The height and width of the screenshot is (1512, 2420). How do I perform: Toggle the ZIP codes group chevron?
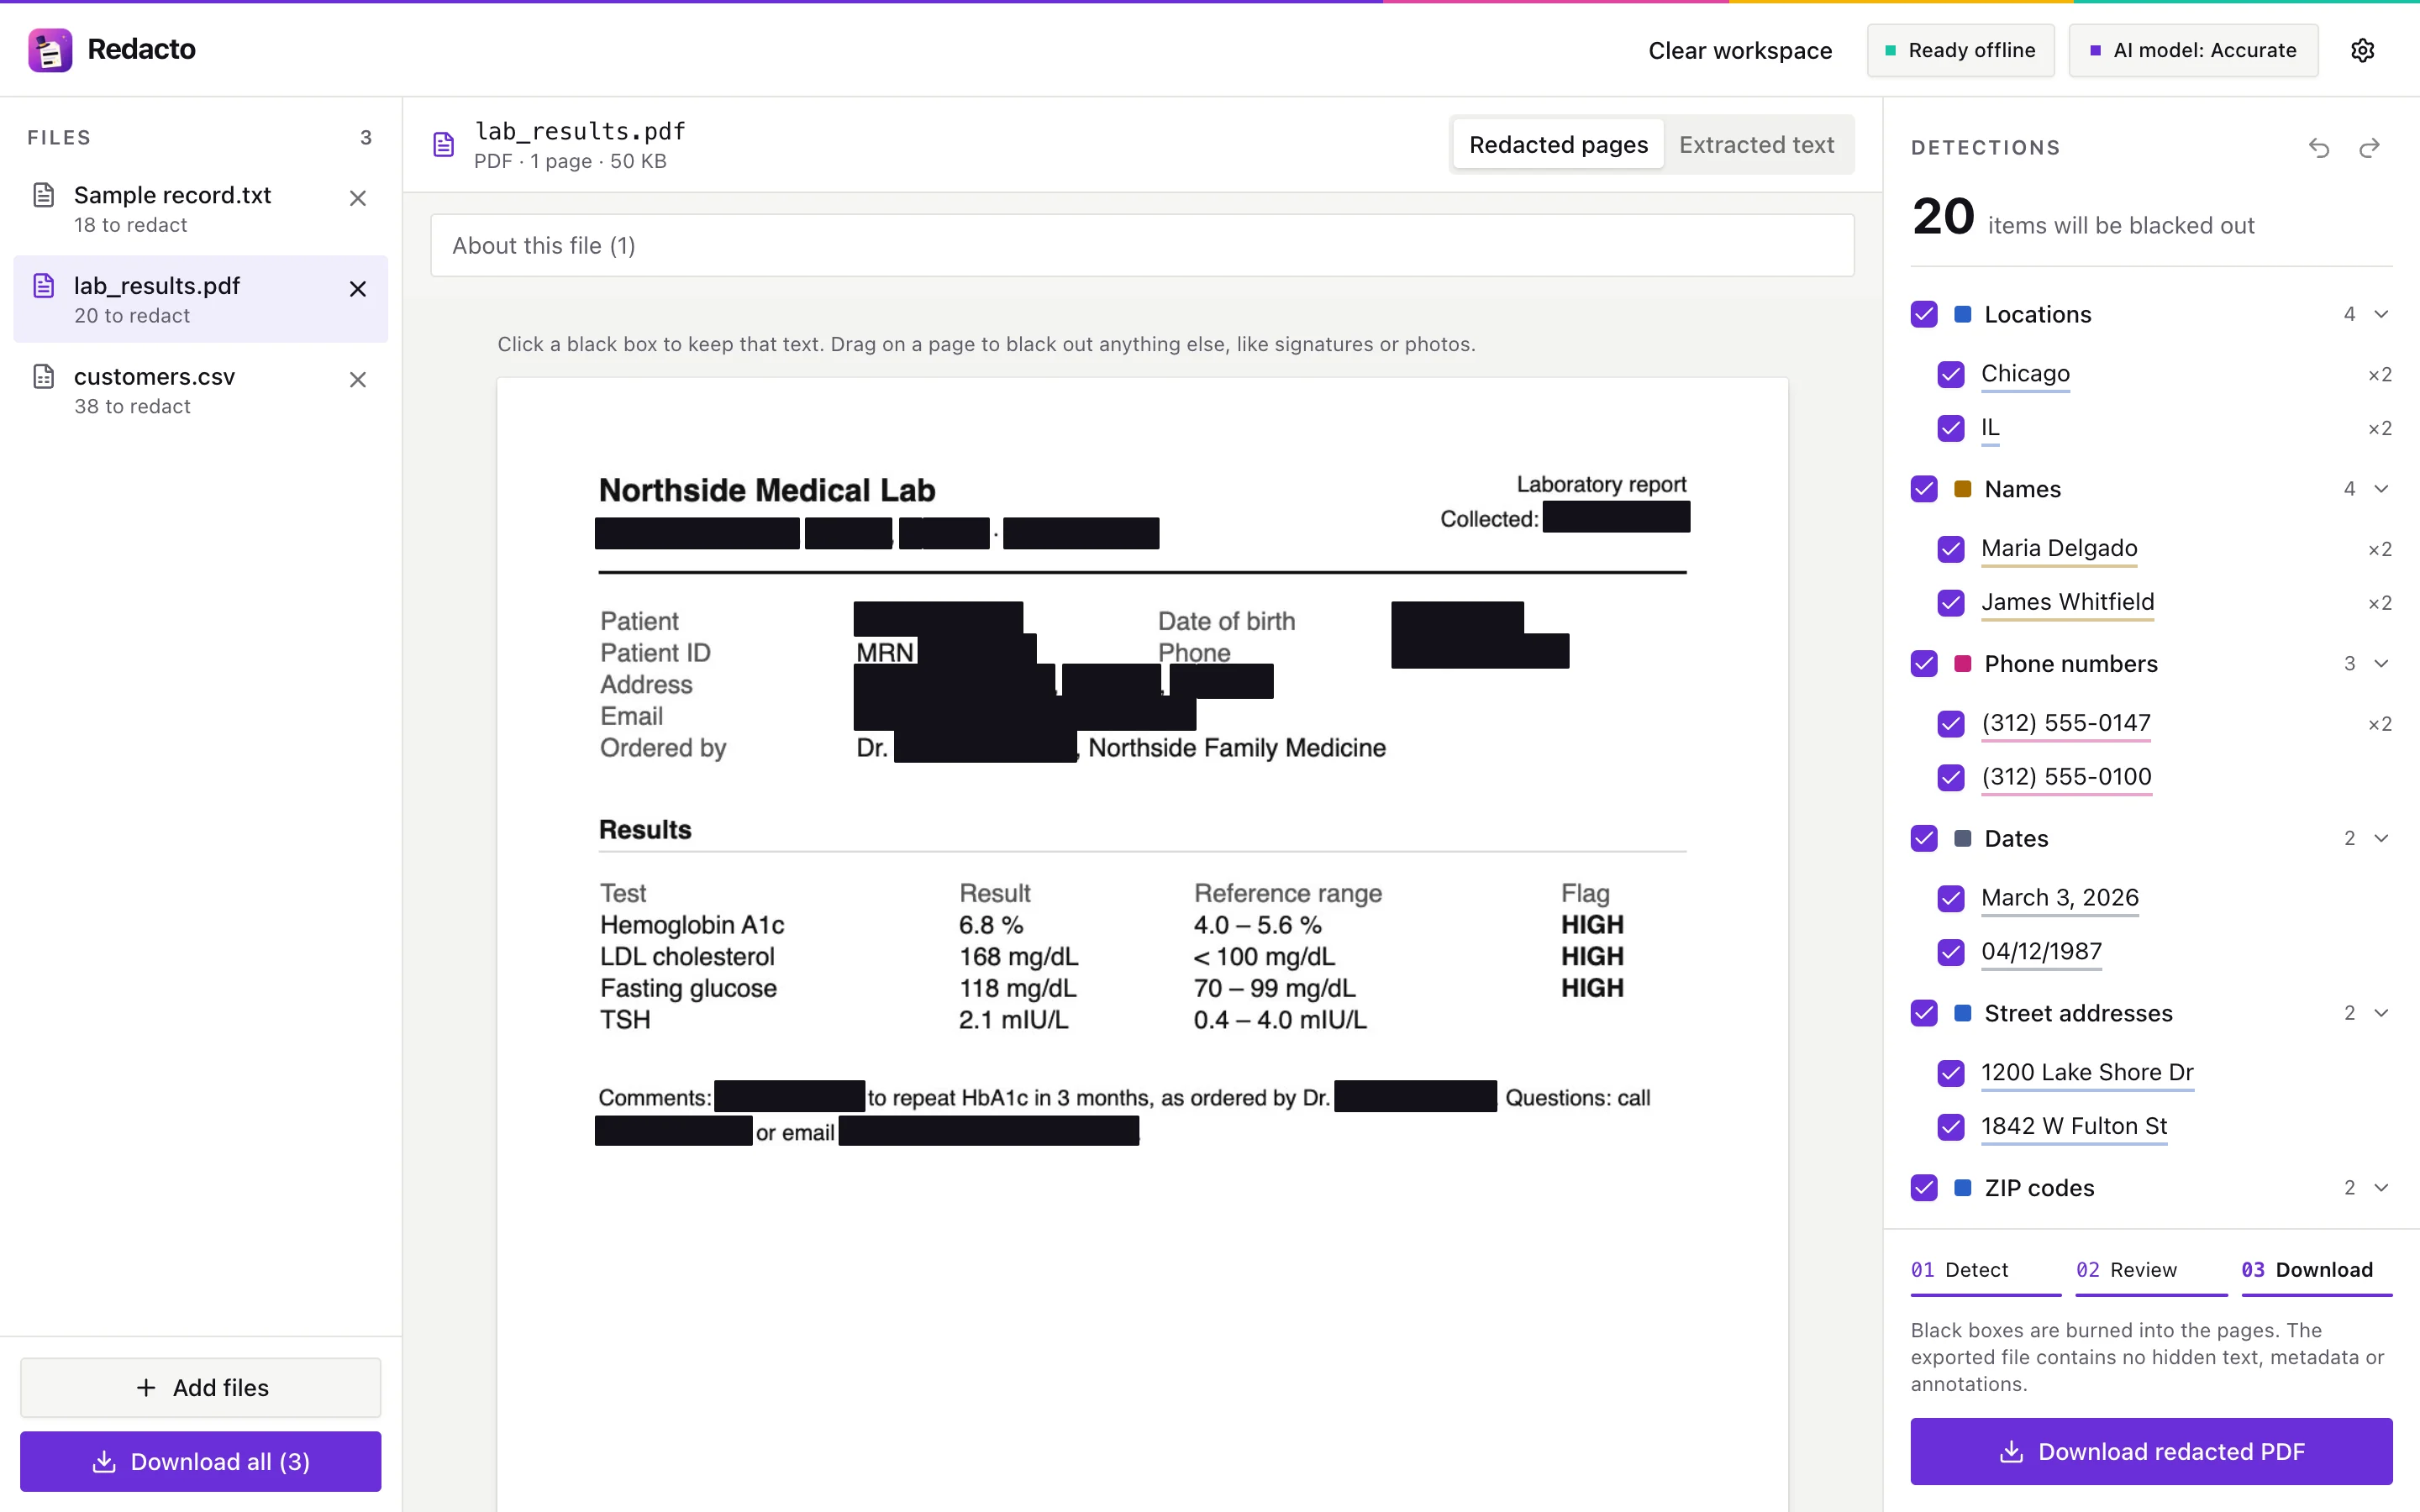(2381, 1187)
